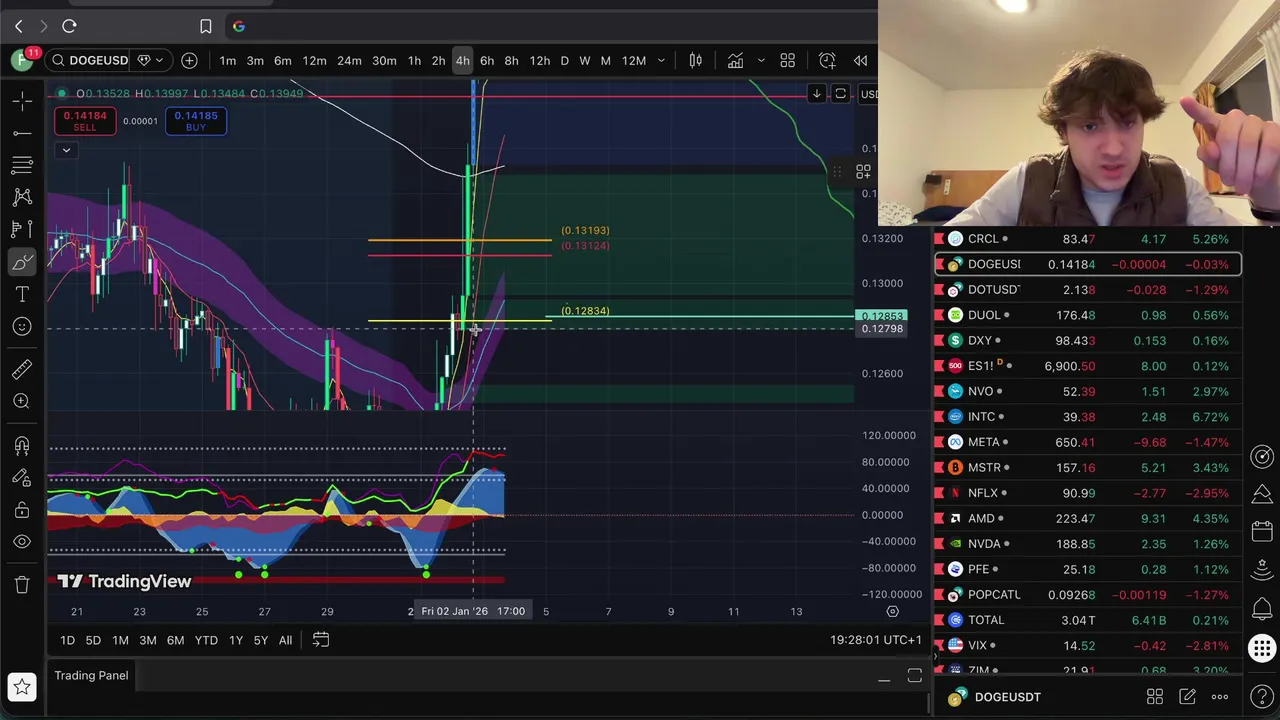This screenshot has height=720, width=1280.
Task: Toggle magnet mode for drawings
Action: 22,445
